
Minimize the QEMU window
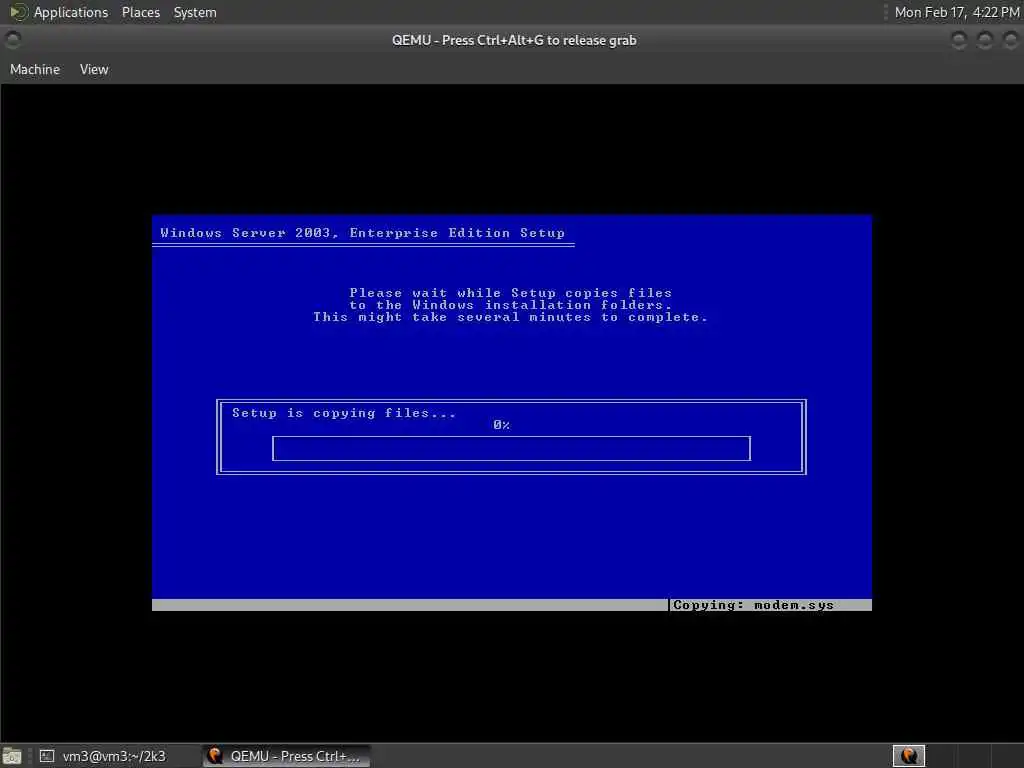[x=959, y=40]
